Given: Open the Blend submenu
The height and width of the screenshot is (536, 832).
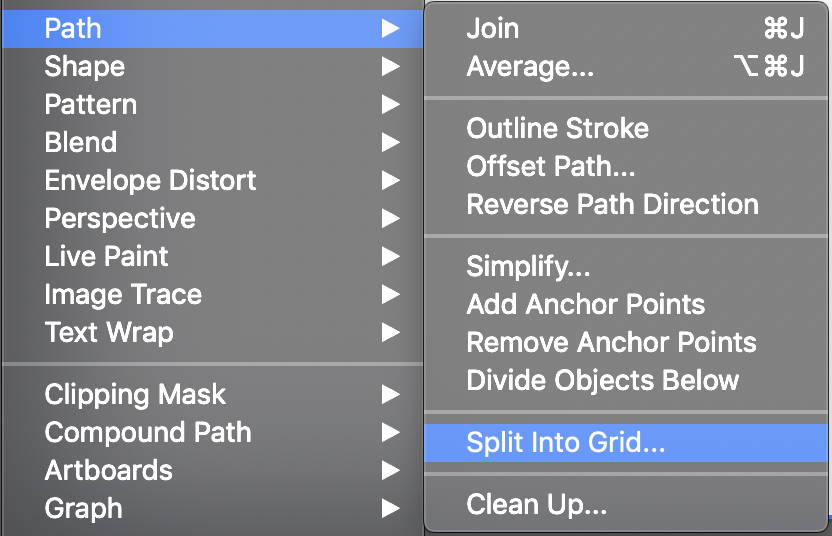Looking at the screenshot, I should pos(81,143).
